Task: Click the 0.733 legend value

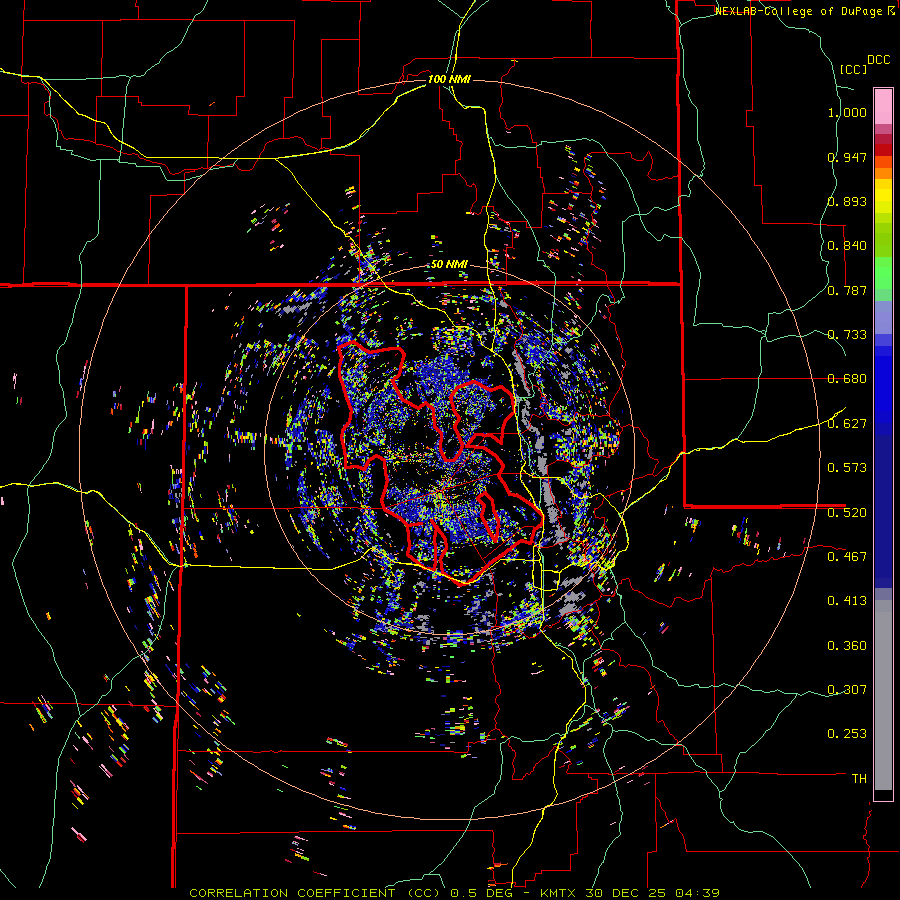Action: click(x=847, y=335)
